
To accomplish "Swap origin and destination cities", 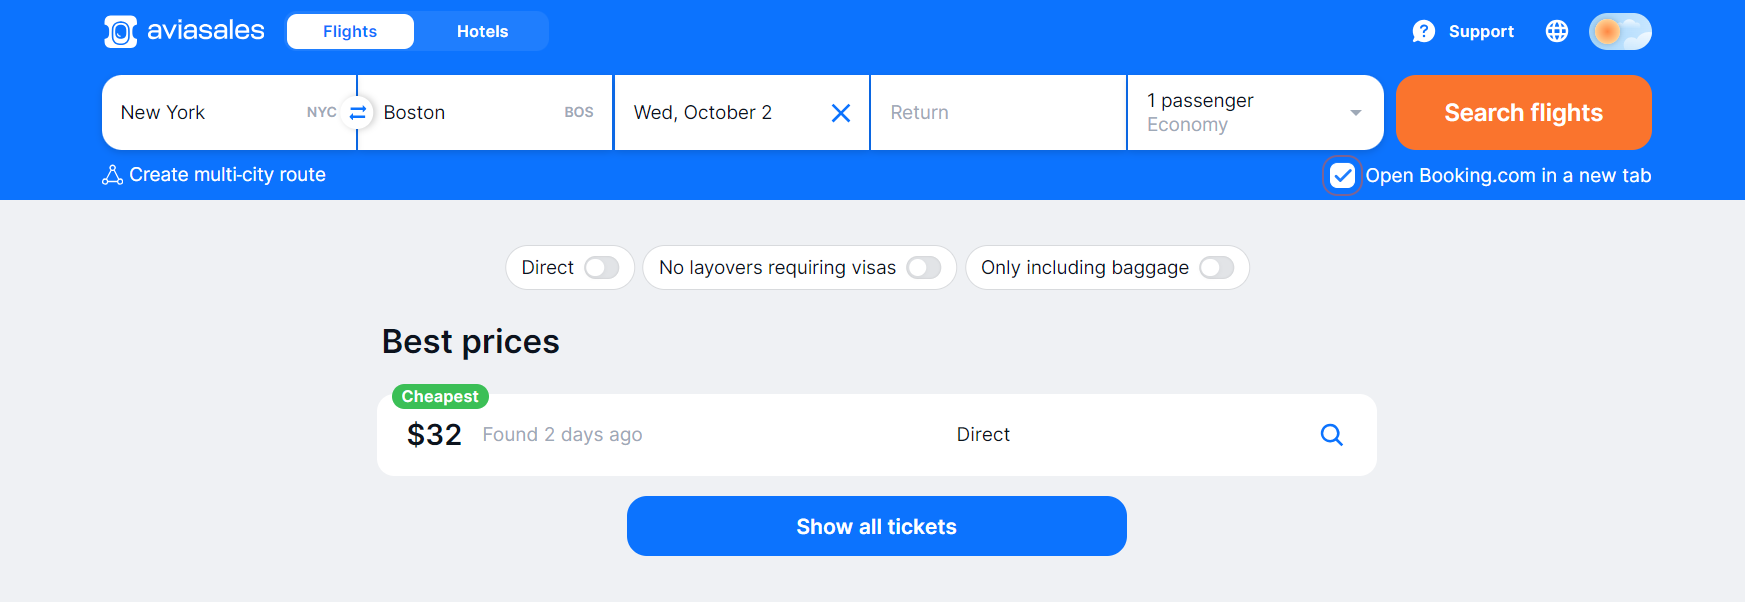I will (357, 113).
